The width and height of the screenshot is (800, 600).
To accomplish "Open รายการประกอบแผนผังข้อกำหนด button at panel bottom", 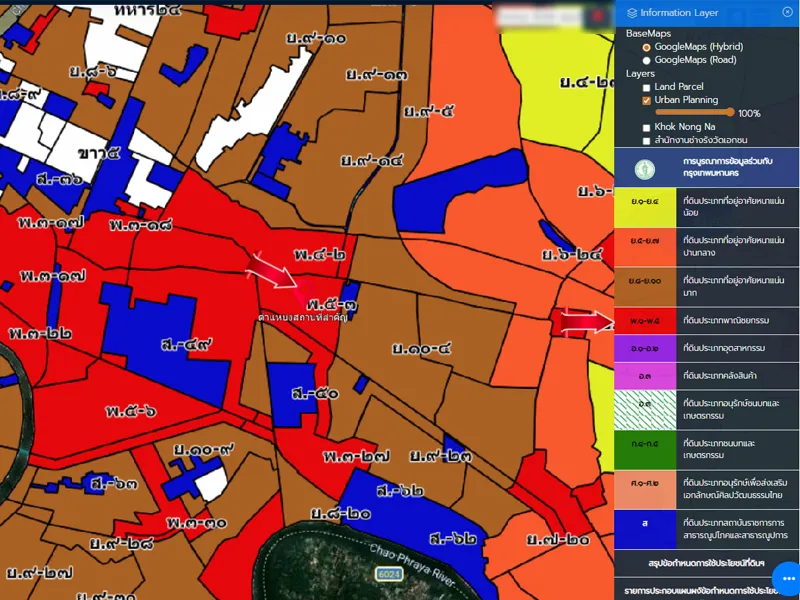I will pos(706,591).
